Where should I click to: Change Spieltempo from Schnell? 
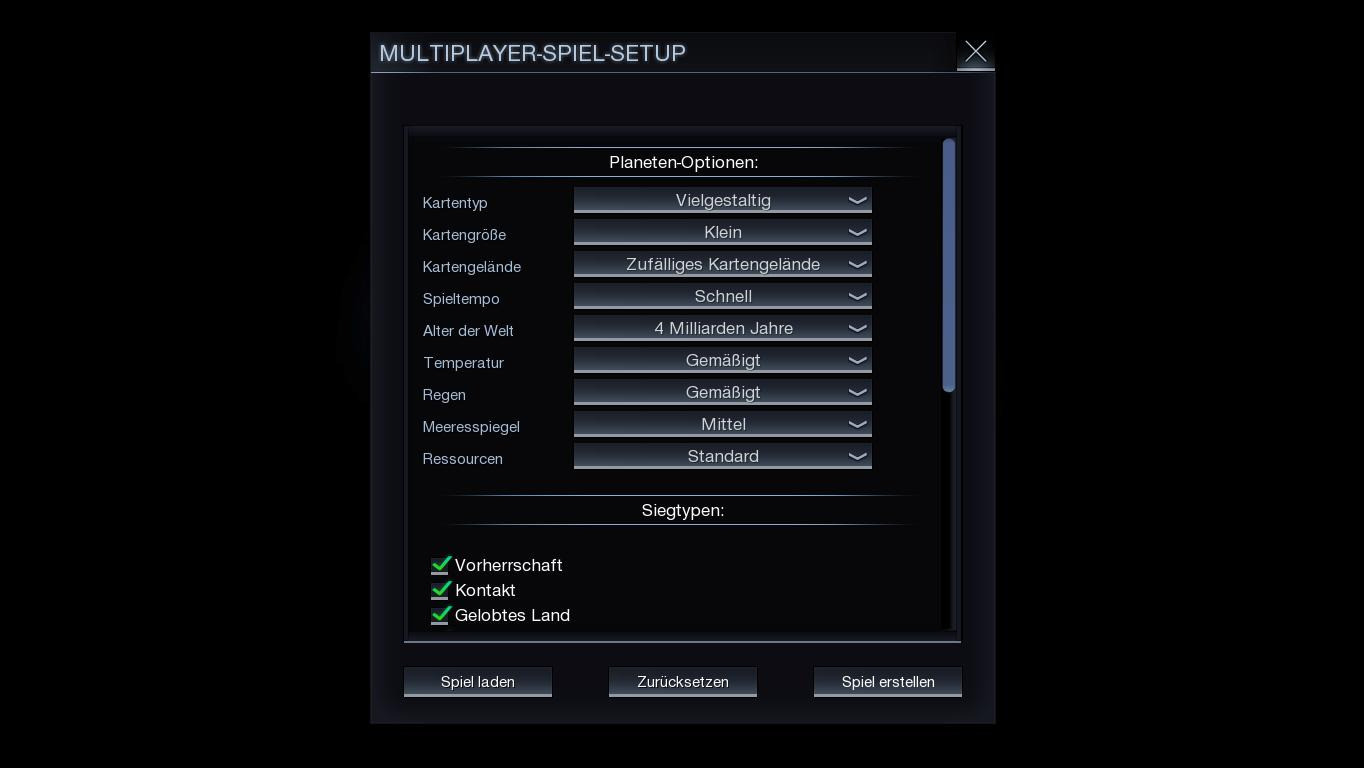click(723, 296)
